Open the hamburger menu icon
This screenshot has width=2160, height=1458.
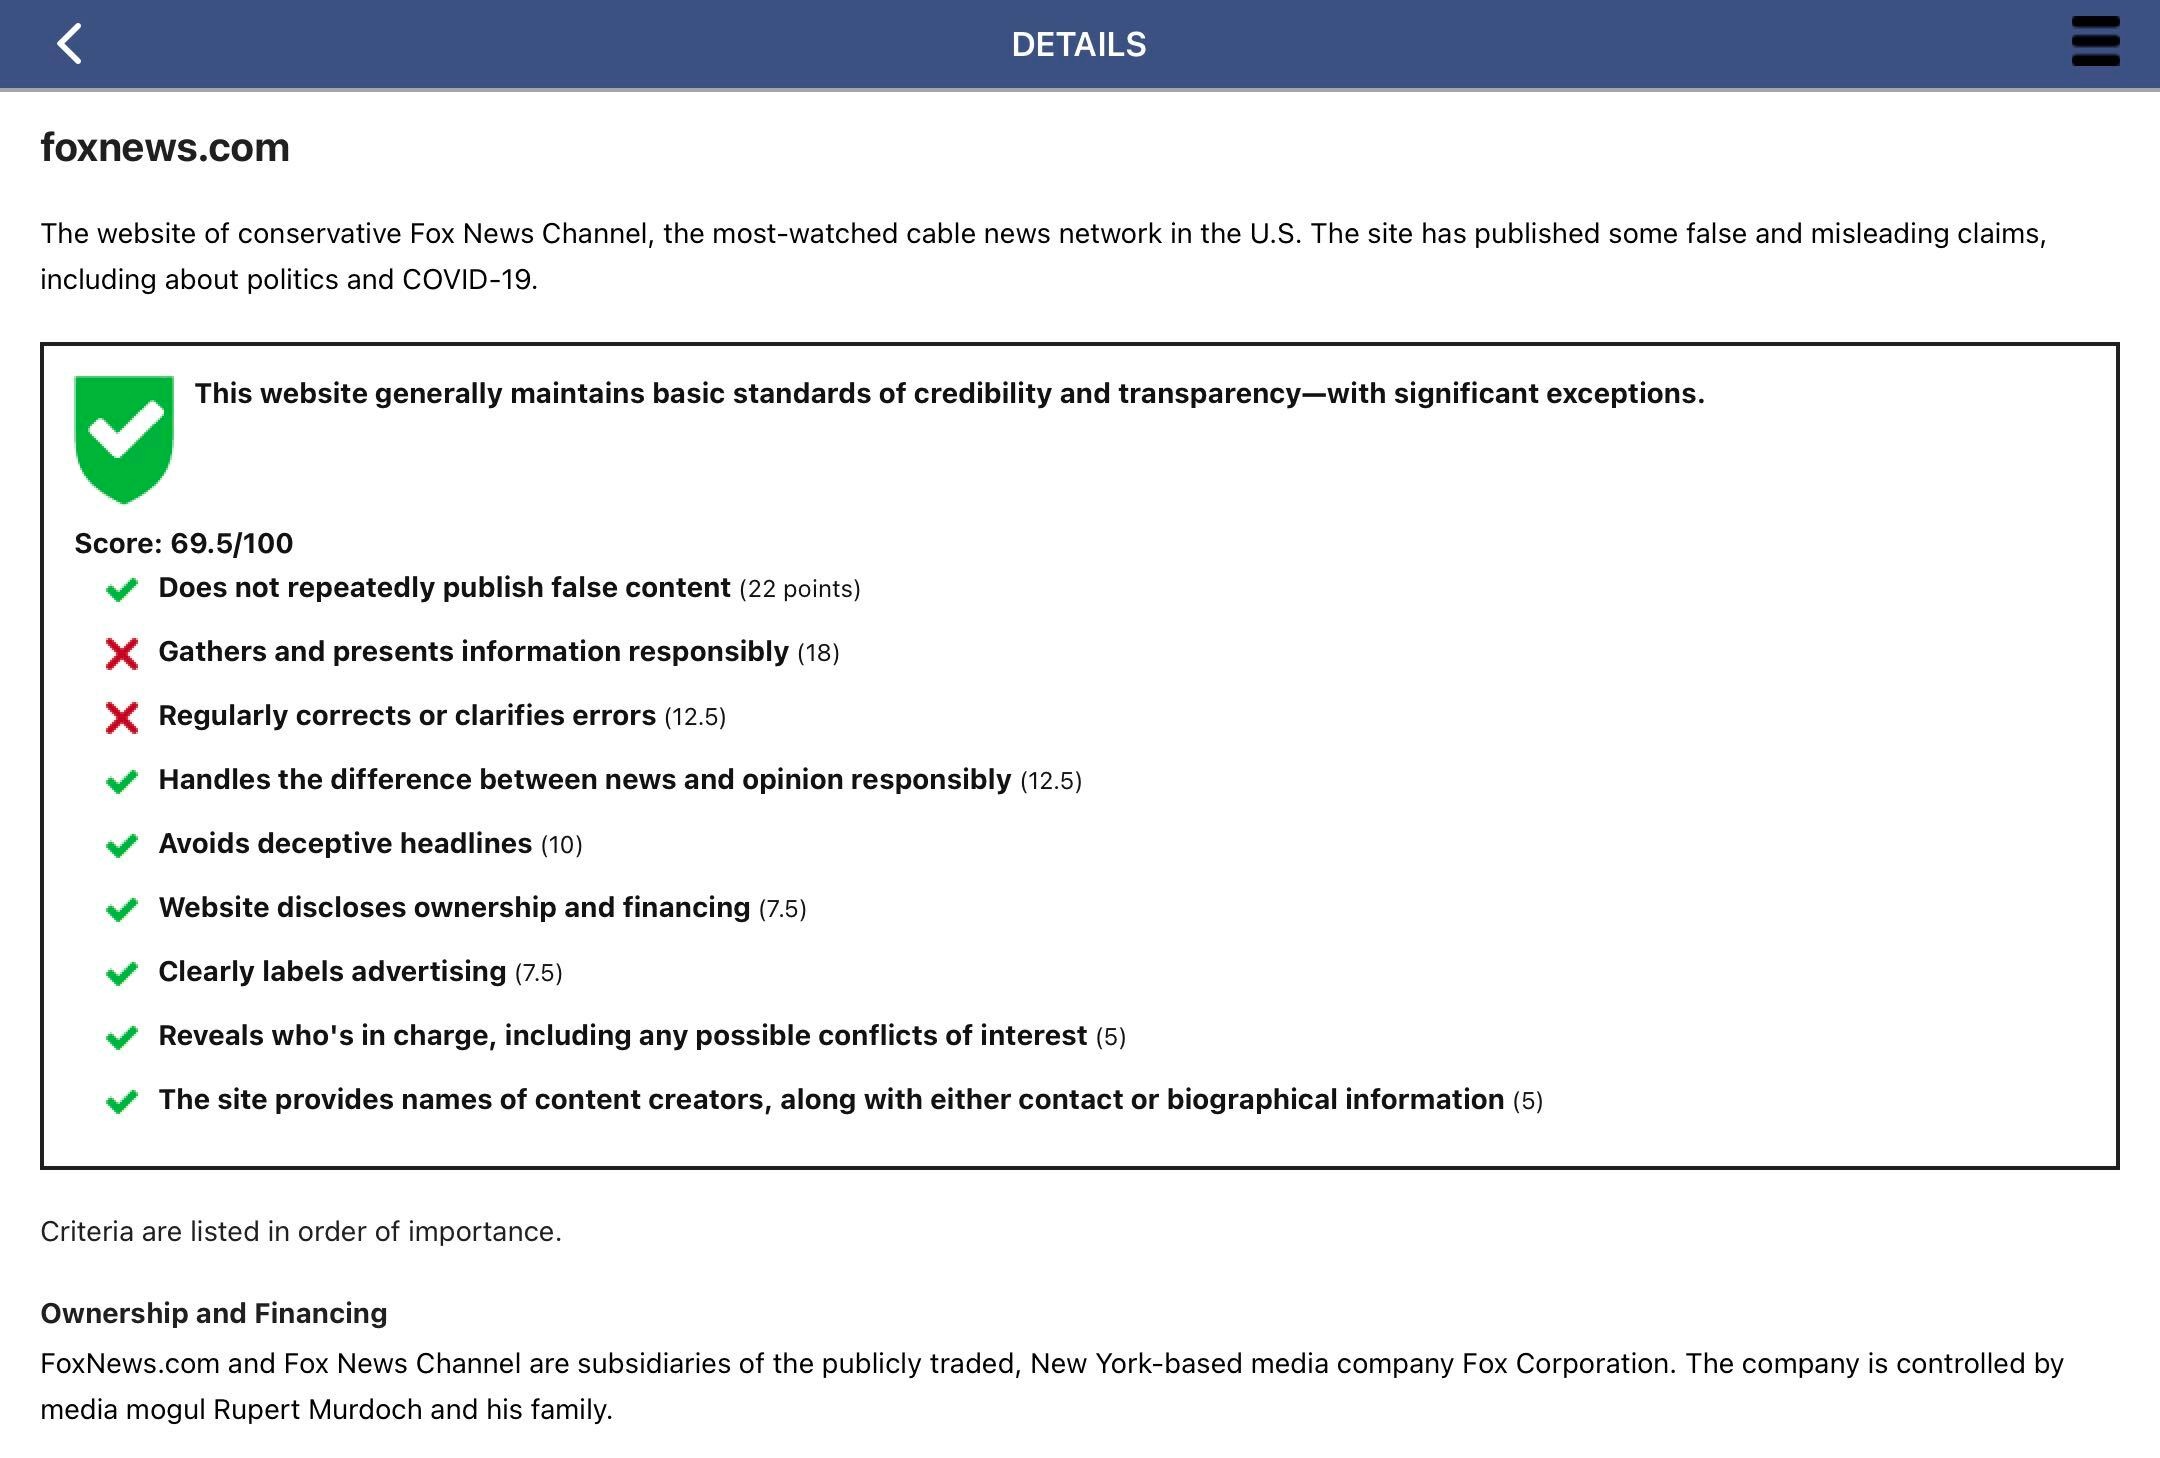[x=2095, y=42]
